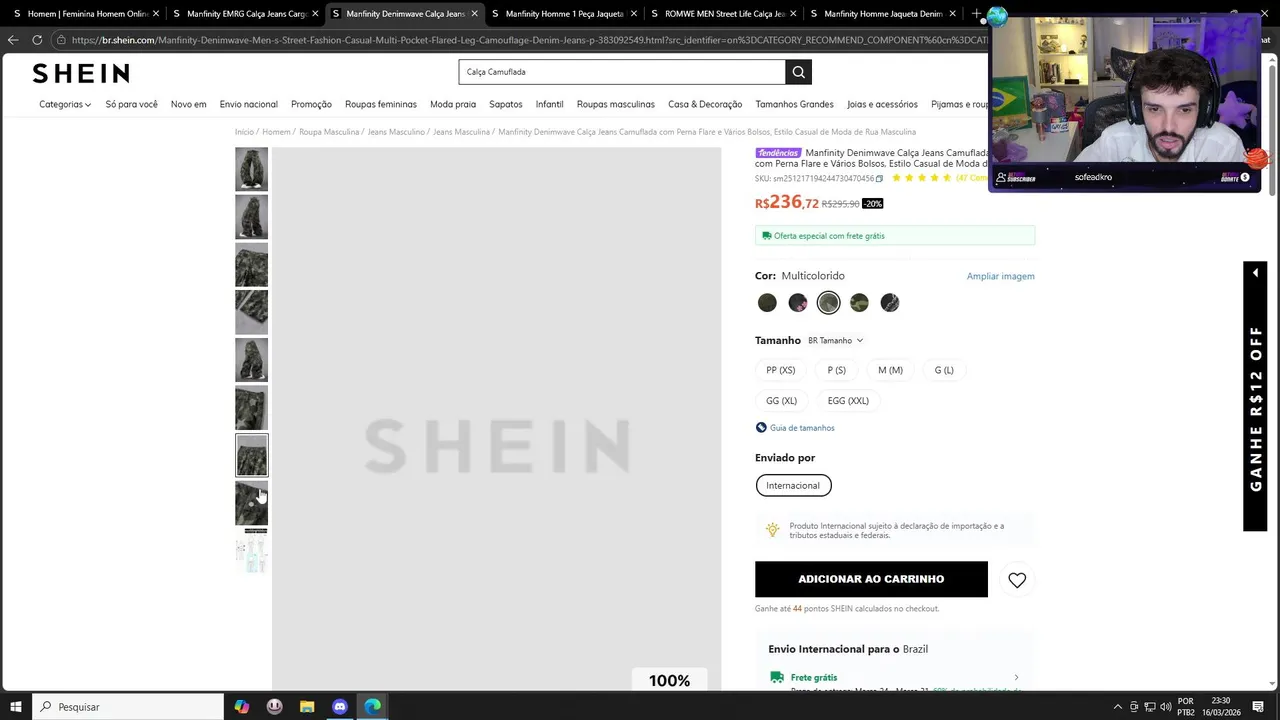The height and width of the screenshot is (720, 1280).
Task: Expand the Categorias menu
Action: pos(65,104)
